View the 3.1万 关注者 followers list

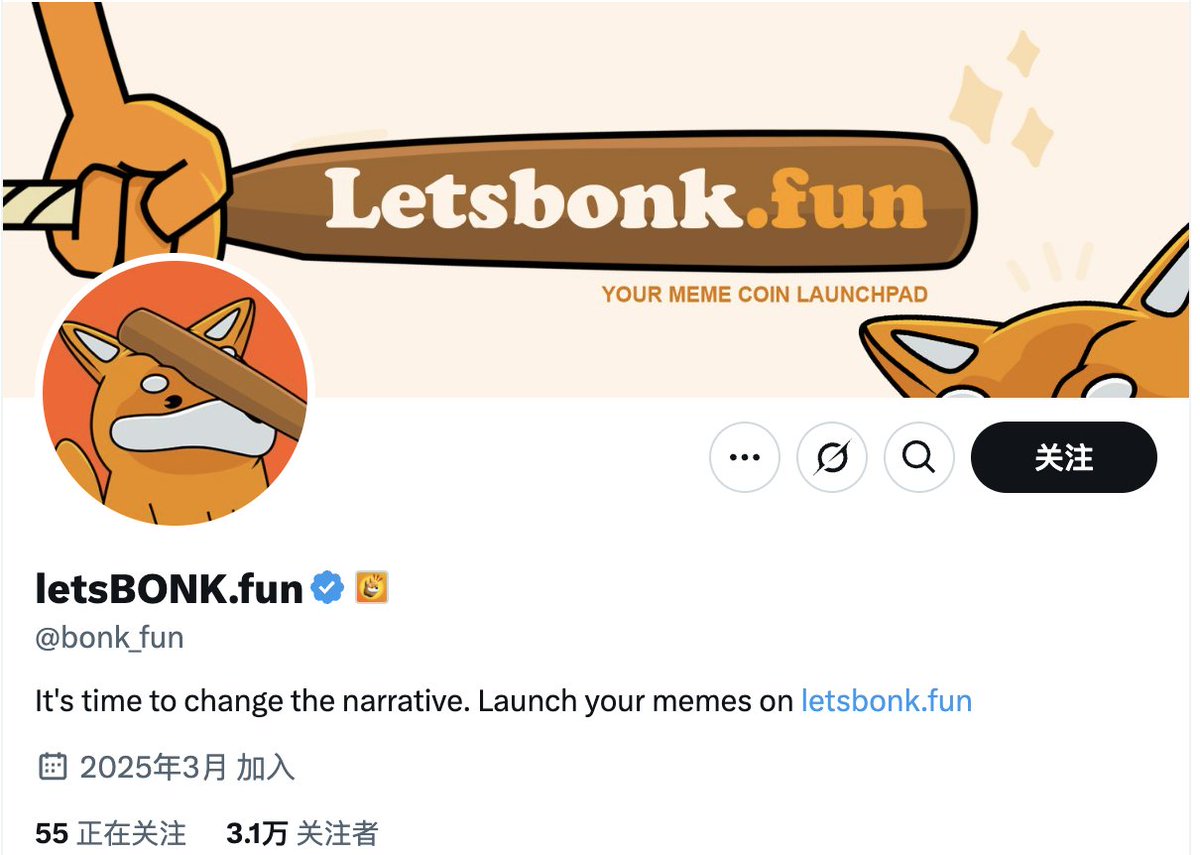pos(302,833)
